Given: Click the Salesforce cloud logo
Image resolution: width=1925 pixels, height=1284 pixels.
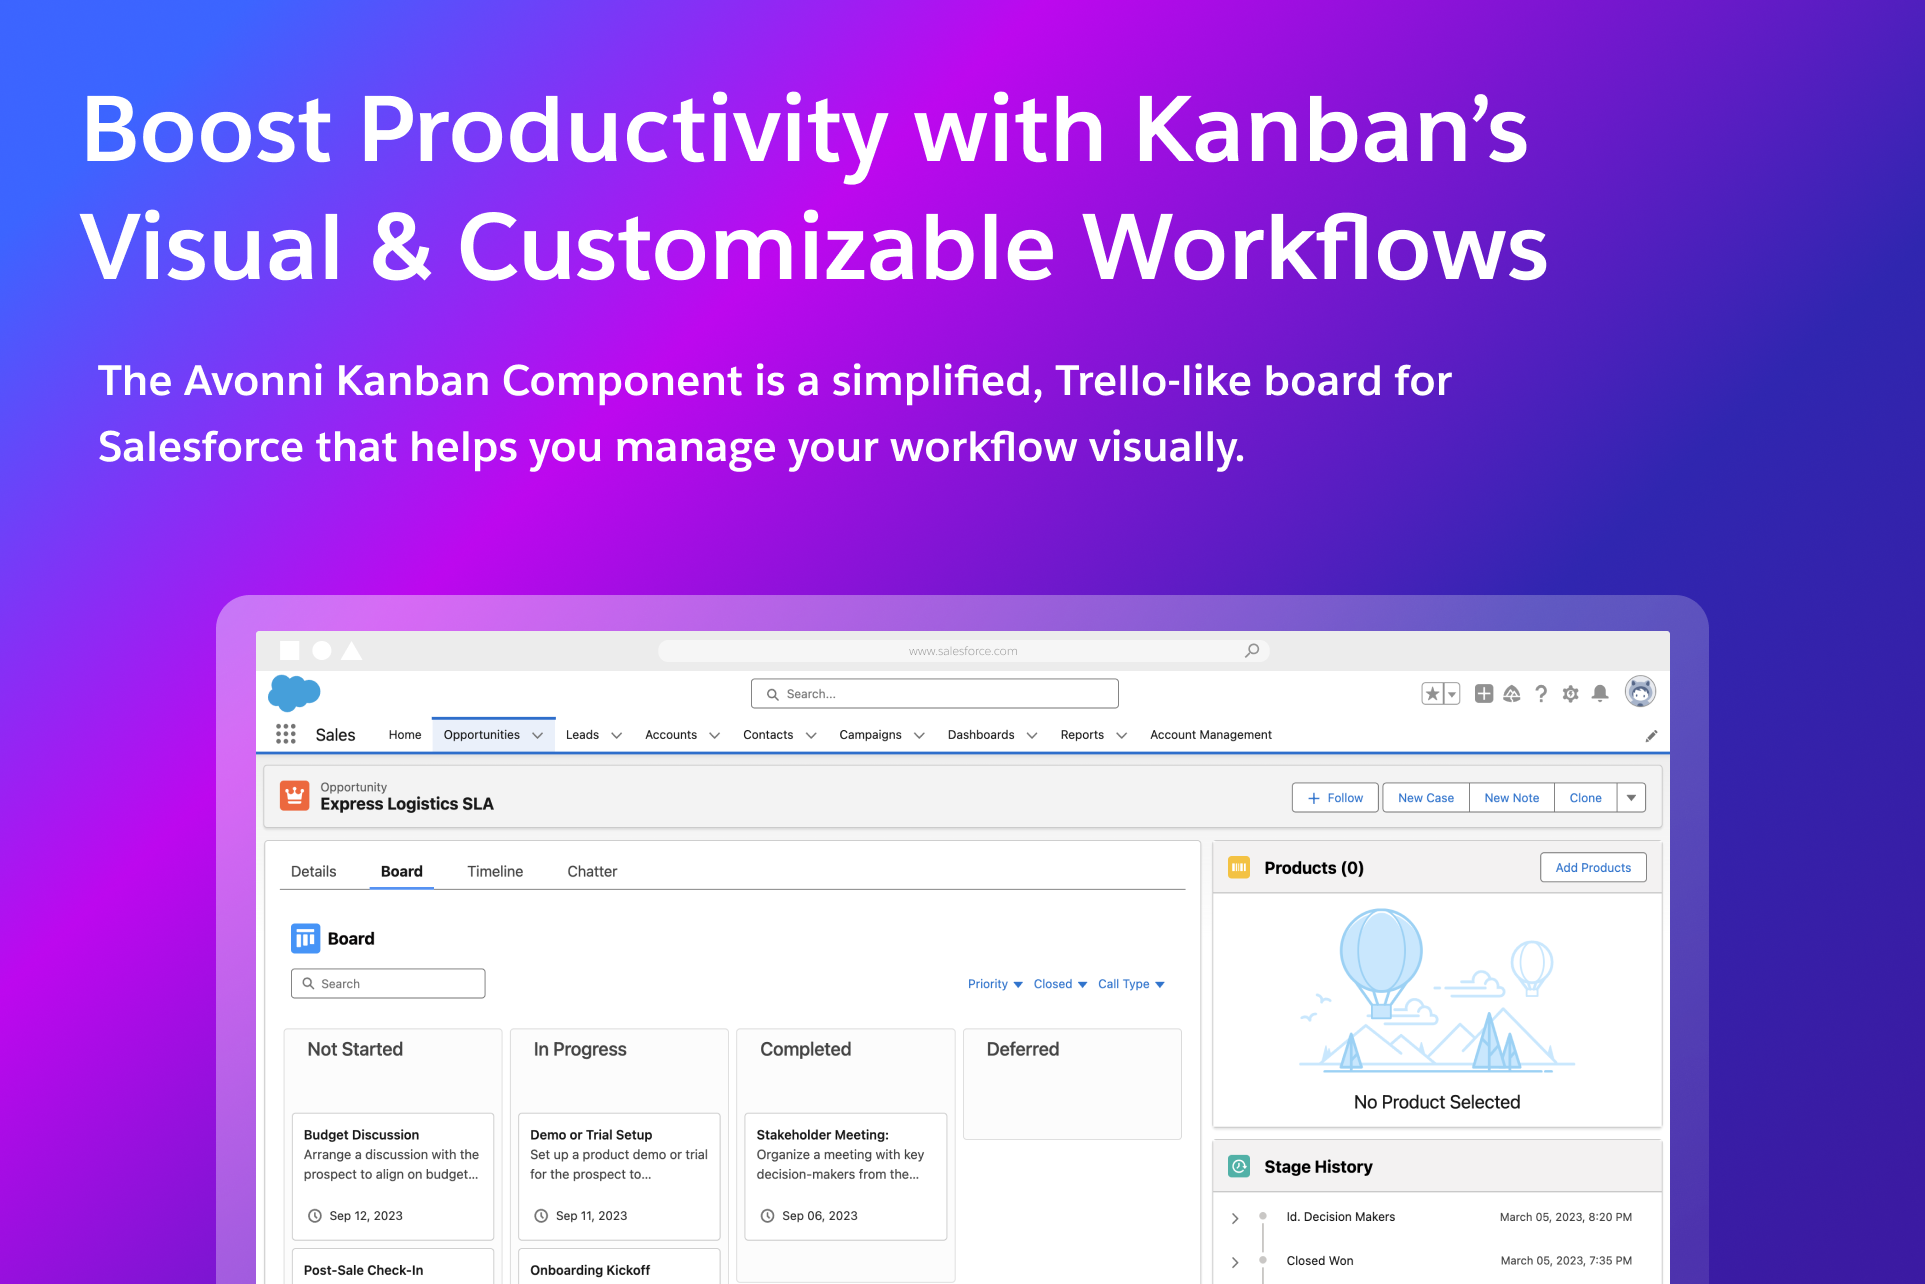Looking at the screenshot, I should tap(294, 692).
